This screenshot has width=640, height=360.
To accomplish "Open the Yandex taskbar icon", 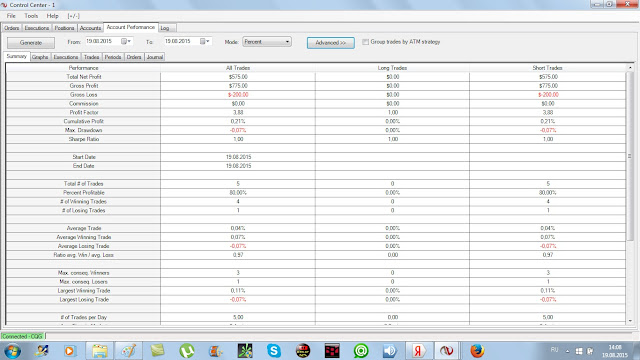I will click(418, 351).
